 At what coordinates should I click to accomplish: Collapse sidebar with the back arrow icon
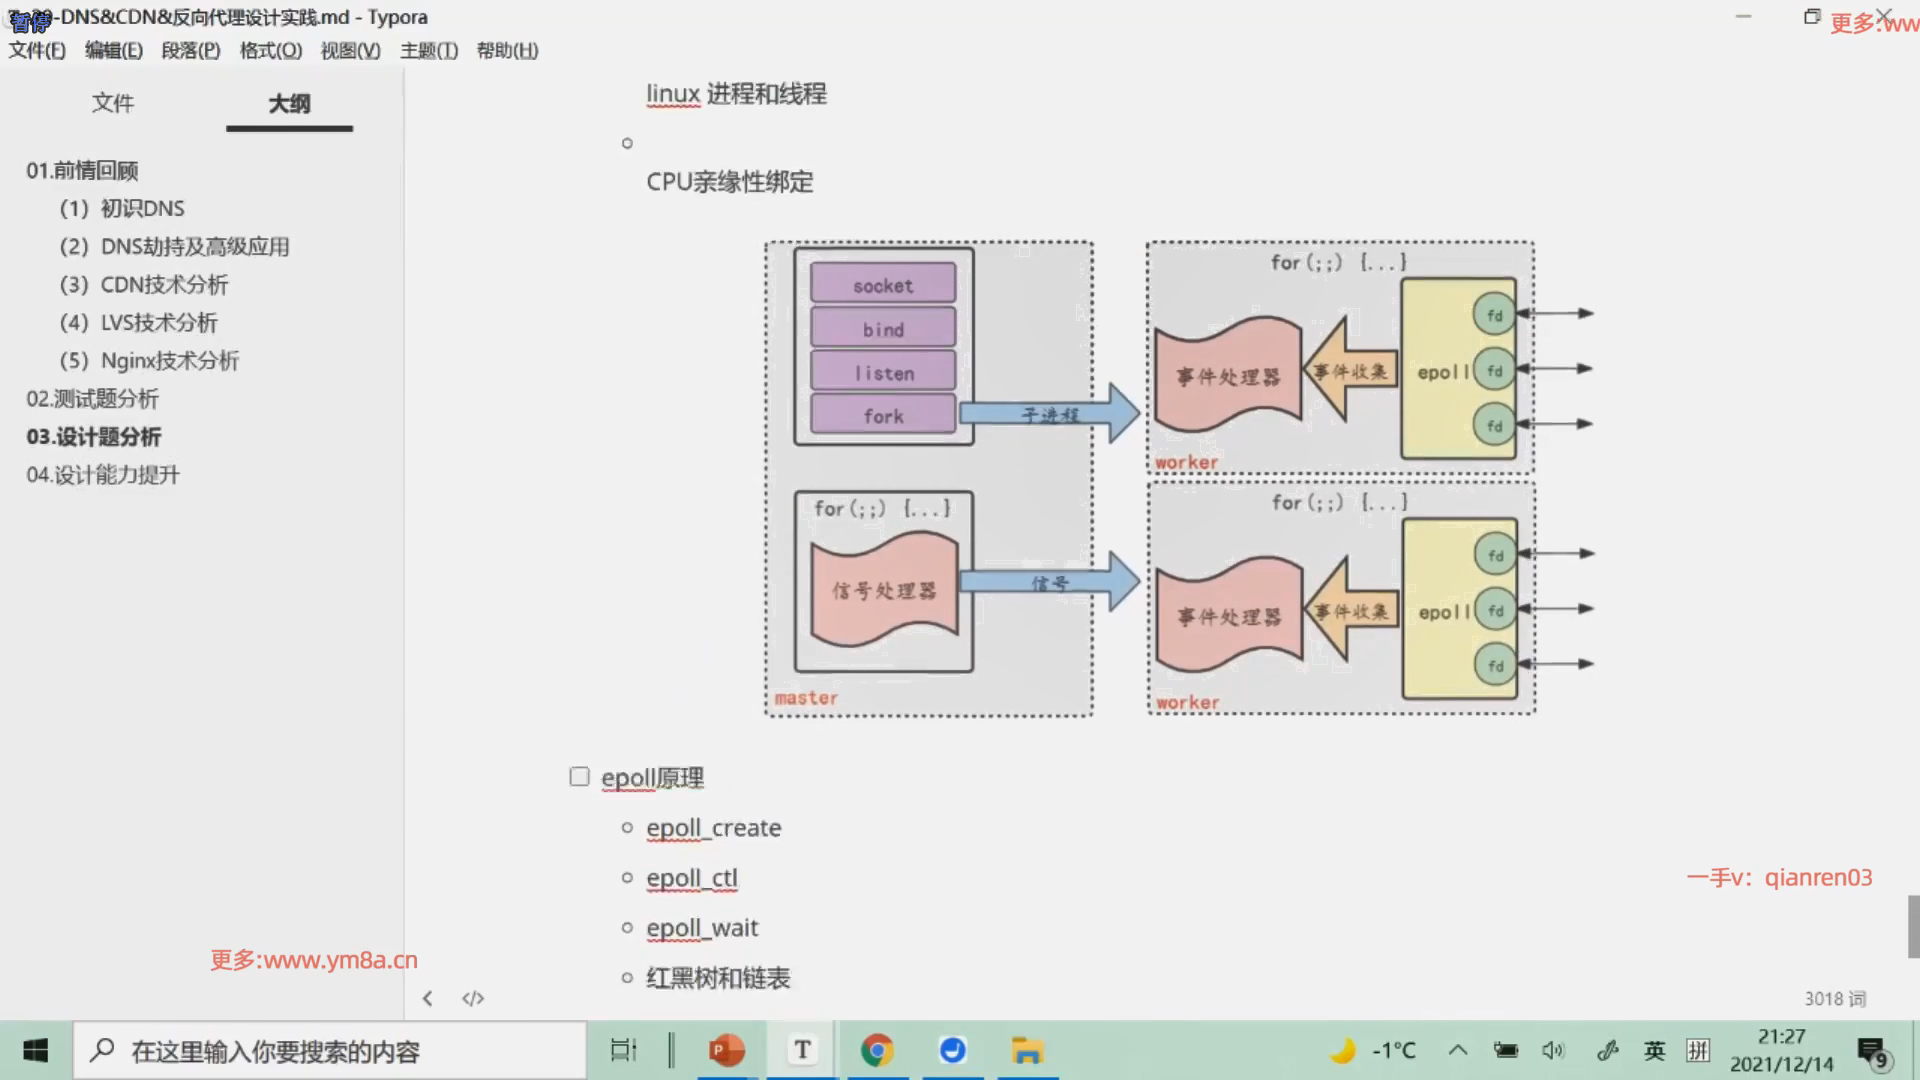click(x=428, y=998)
